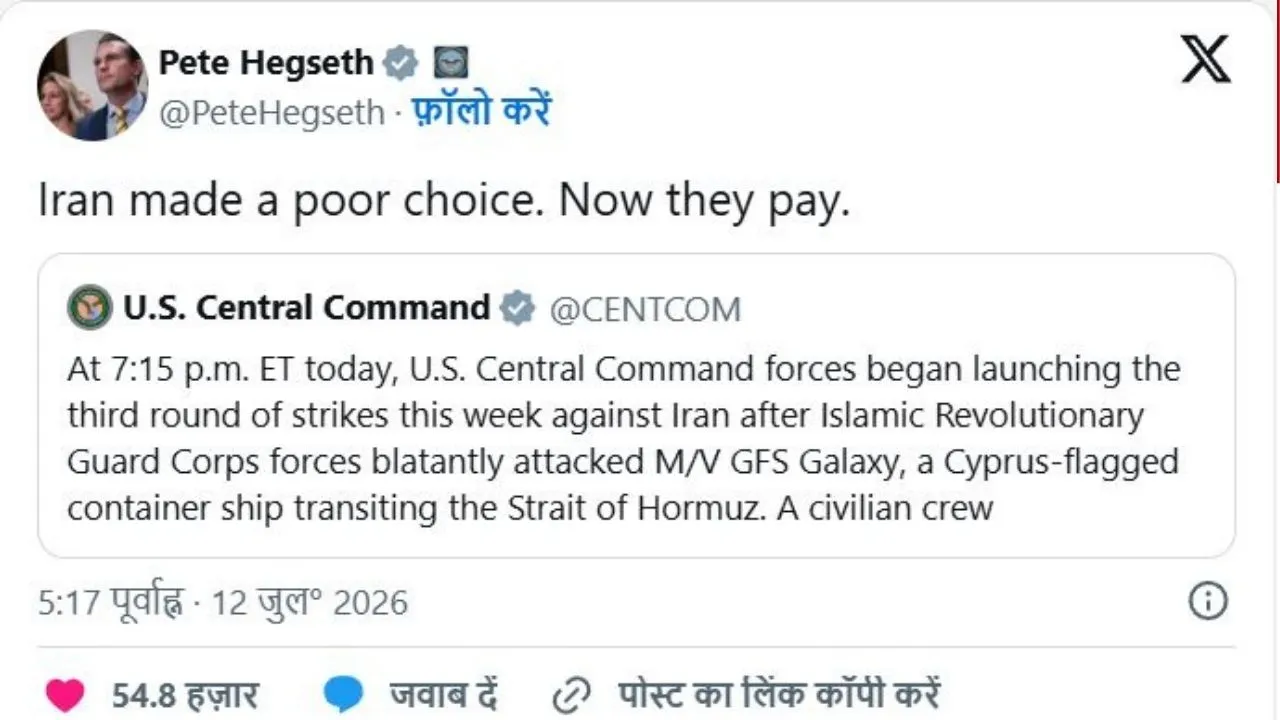The width and height of the screenshot is (1280, 720).
Task: Click the info circle icon
Action: [1207, 601]
